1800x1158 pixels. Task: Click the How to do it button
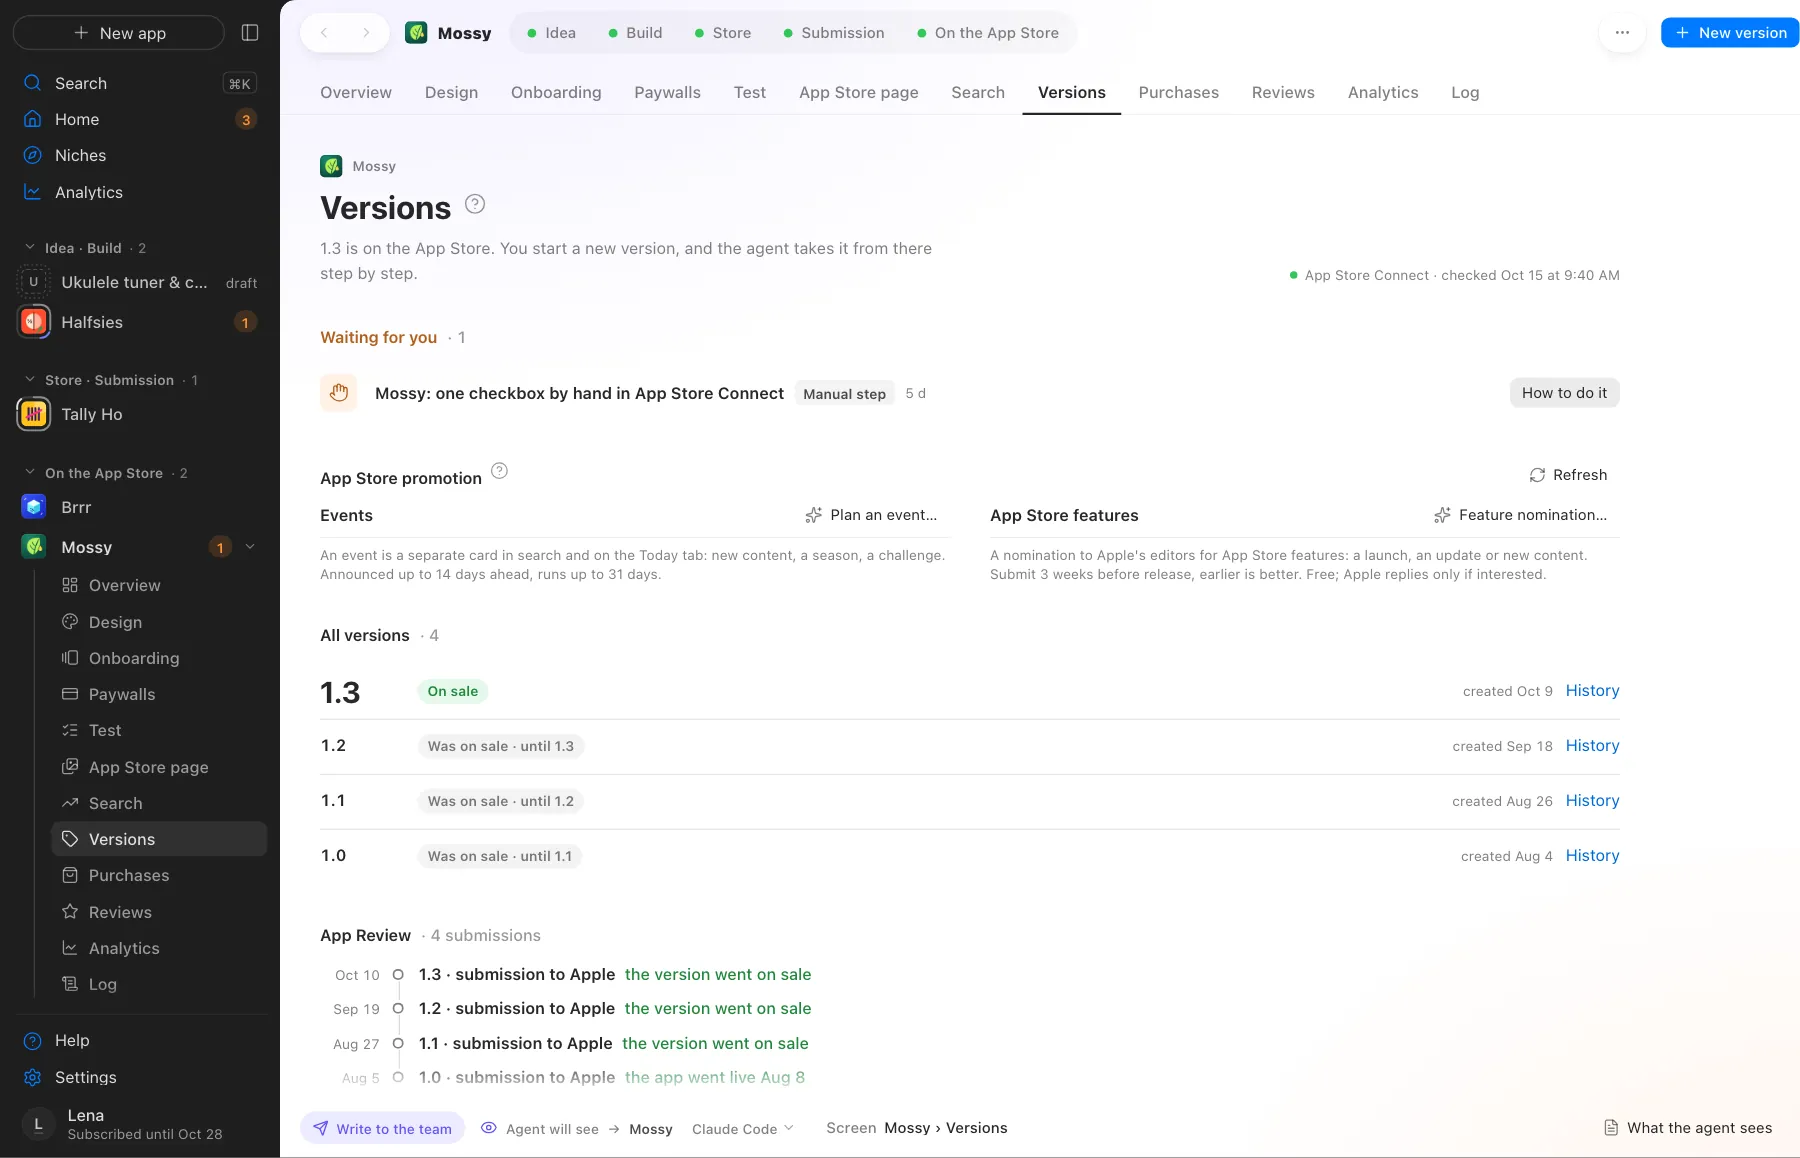1564,393
